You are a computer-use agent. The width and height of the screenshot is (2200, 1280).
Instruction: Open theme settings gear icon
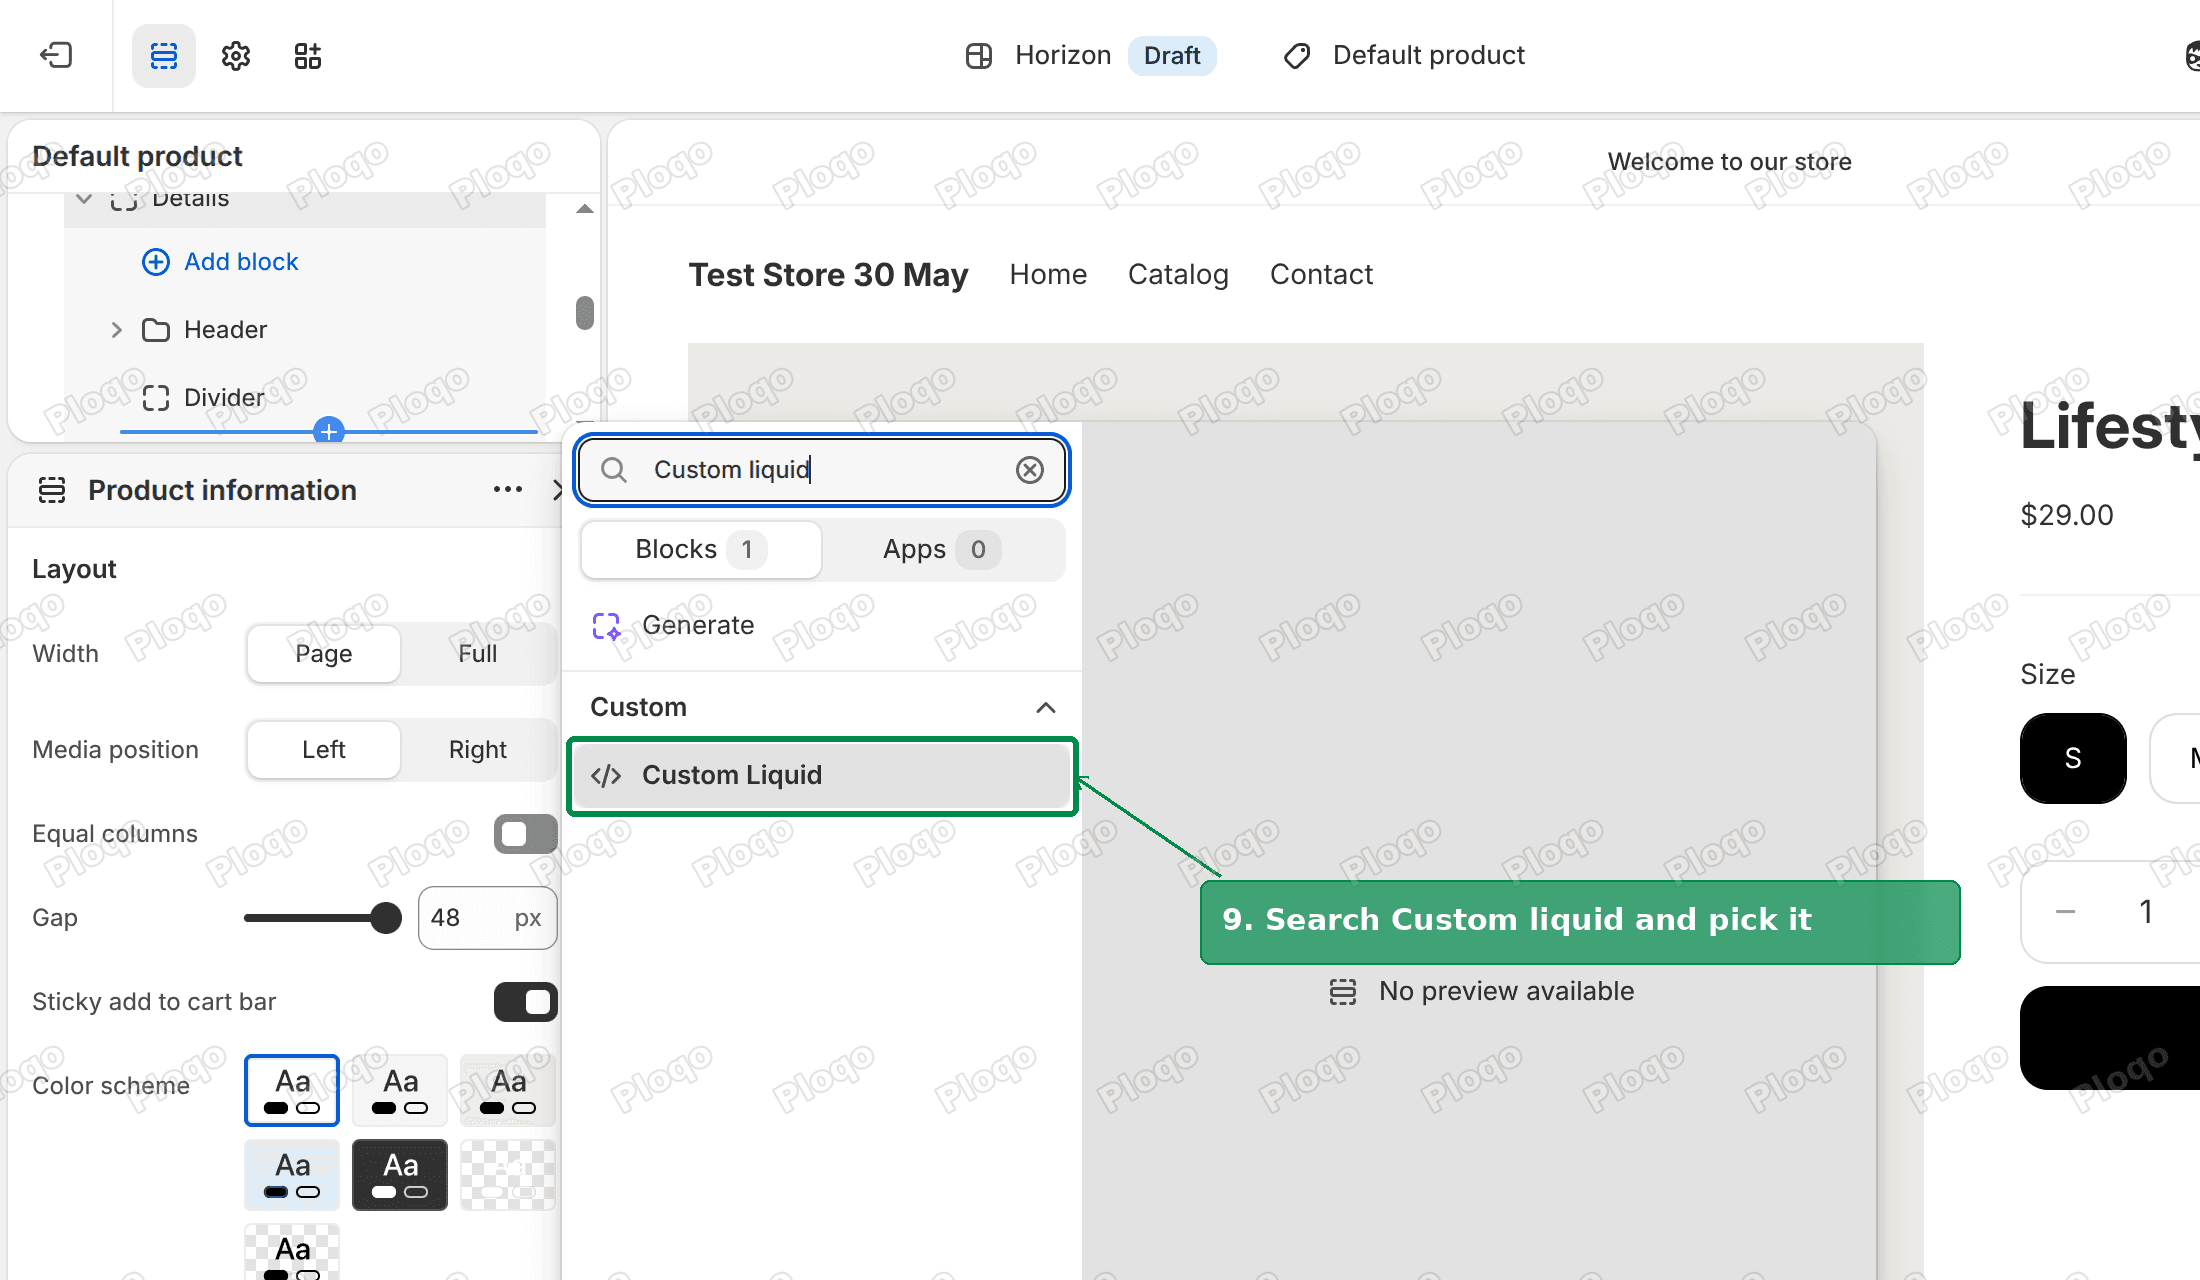[x=236, y=55]
